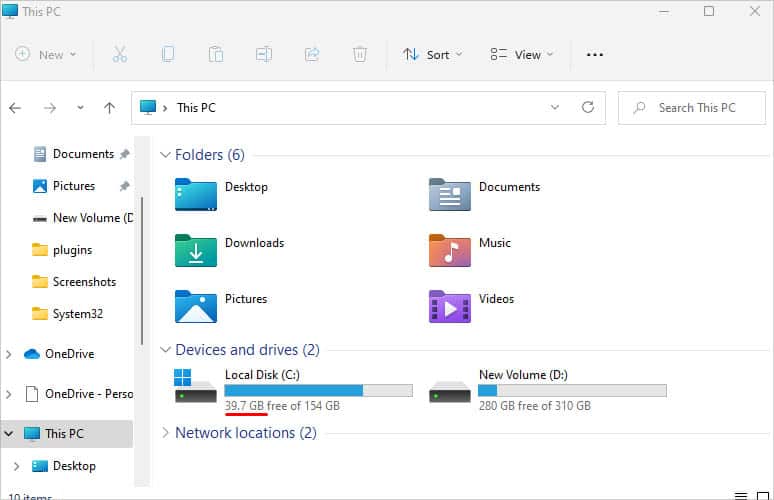Viewport: 774px width, 500px height.
Task: Open the Videos folder icon
Action: coord(450,307)
